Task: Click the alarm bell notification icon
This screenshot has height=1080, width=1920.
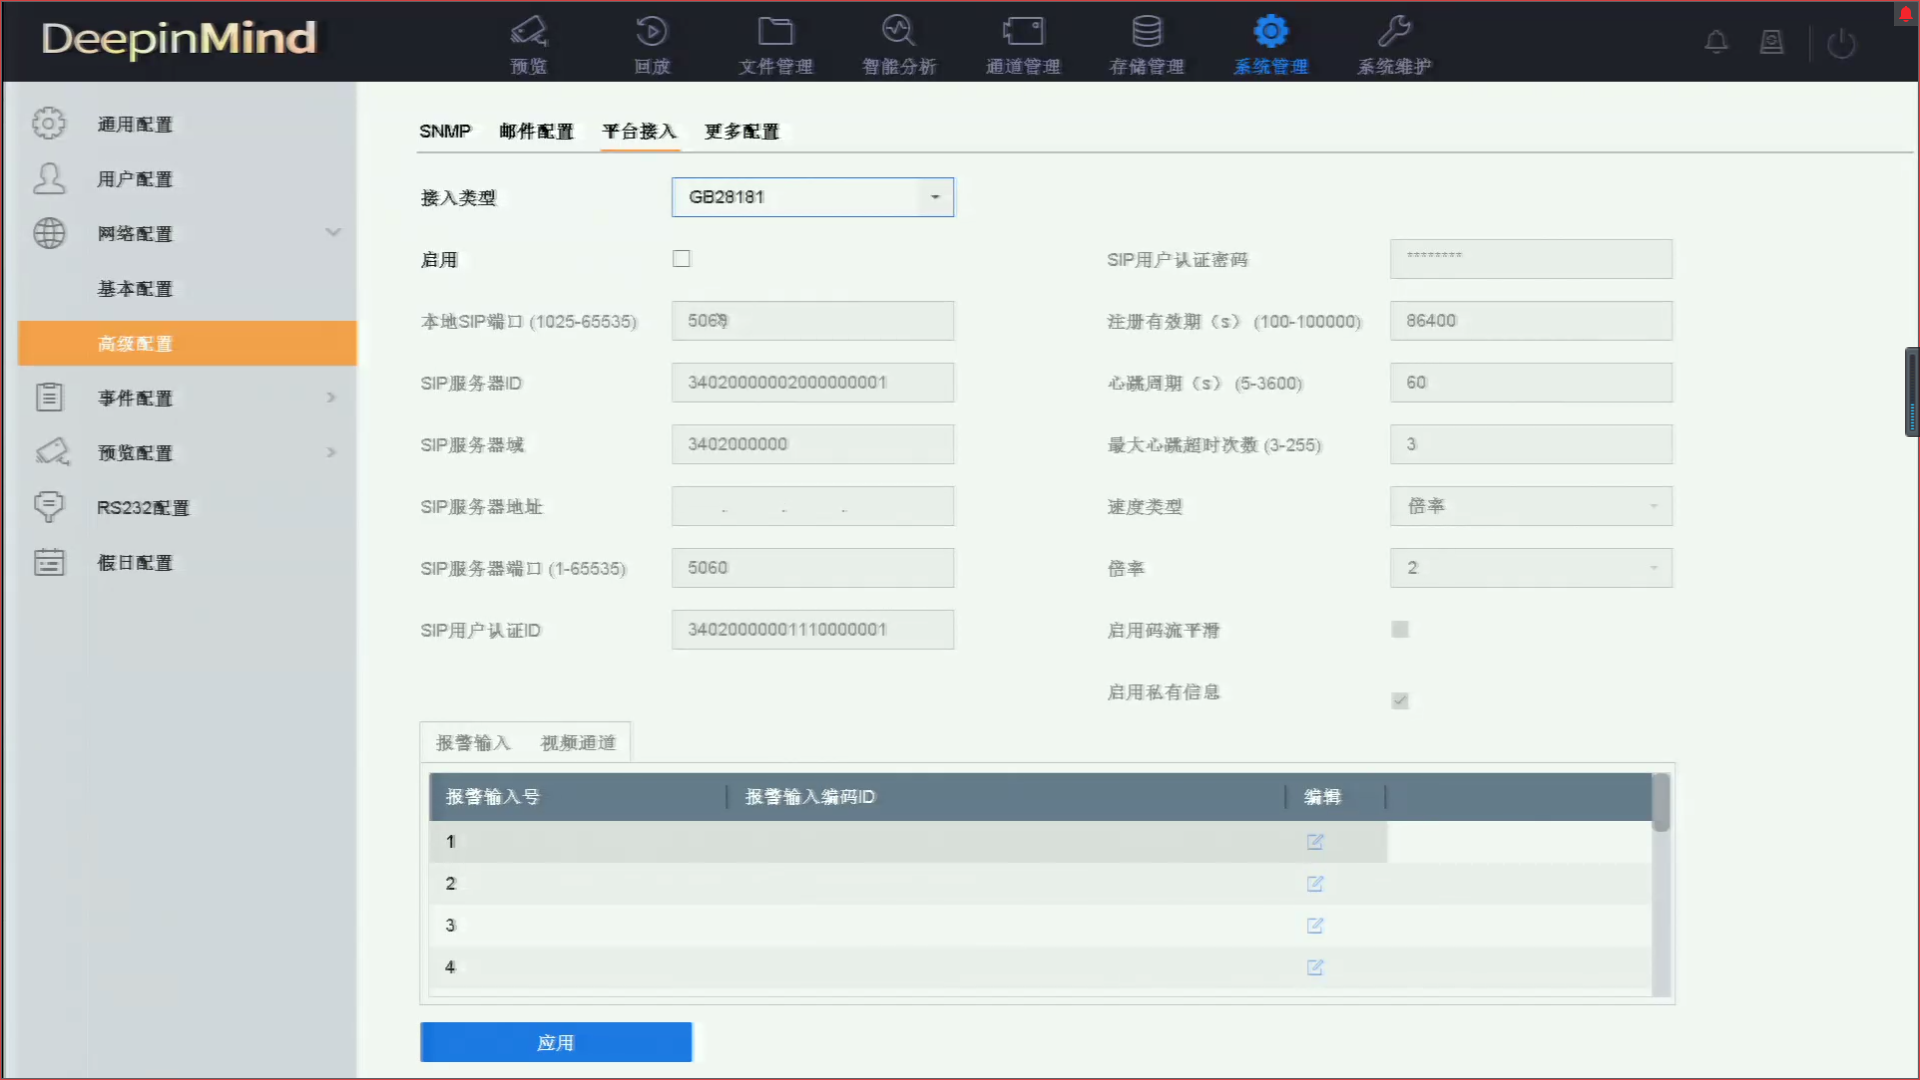Action: tap(1716, 42)
